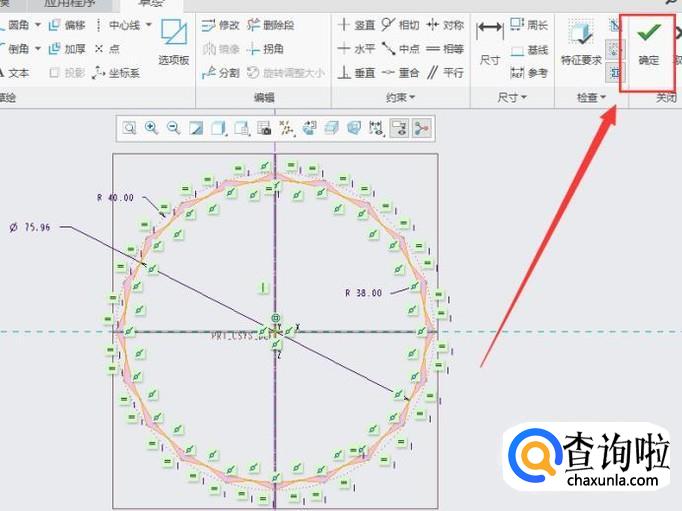This screenshot has width=682, height=511.
Task: Click zoom out magnifier in graphics toolbar
Action: coord(173,127)
